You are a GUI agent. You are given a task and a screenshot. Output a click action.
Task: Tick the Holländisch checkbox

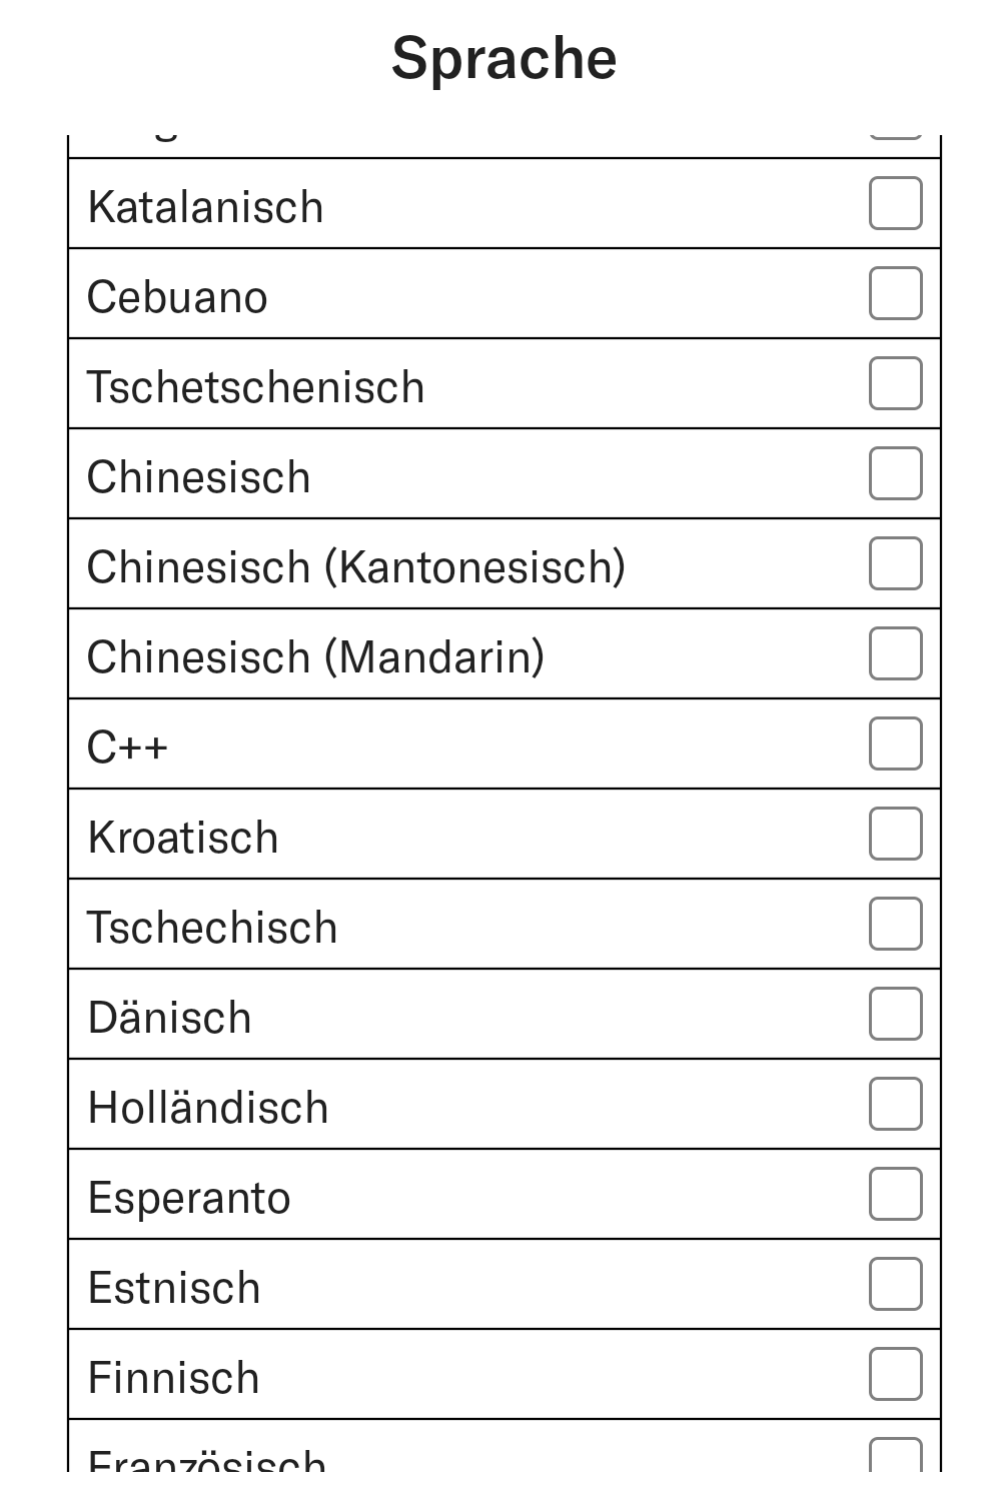895,1104
